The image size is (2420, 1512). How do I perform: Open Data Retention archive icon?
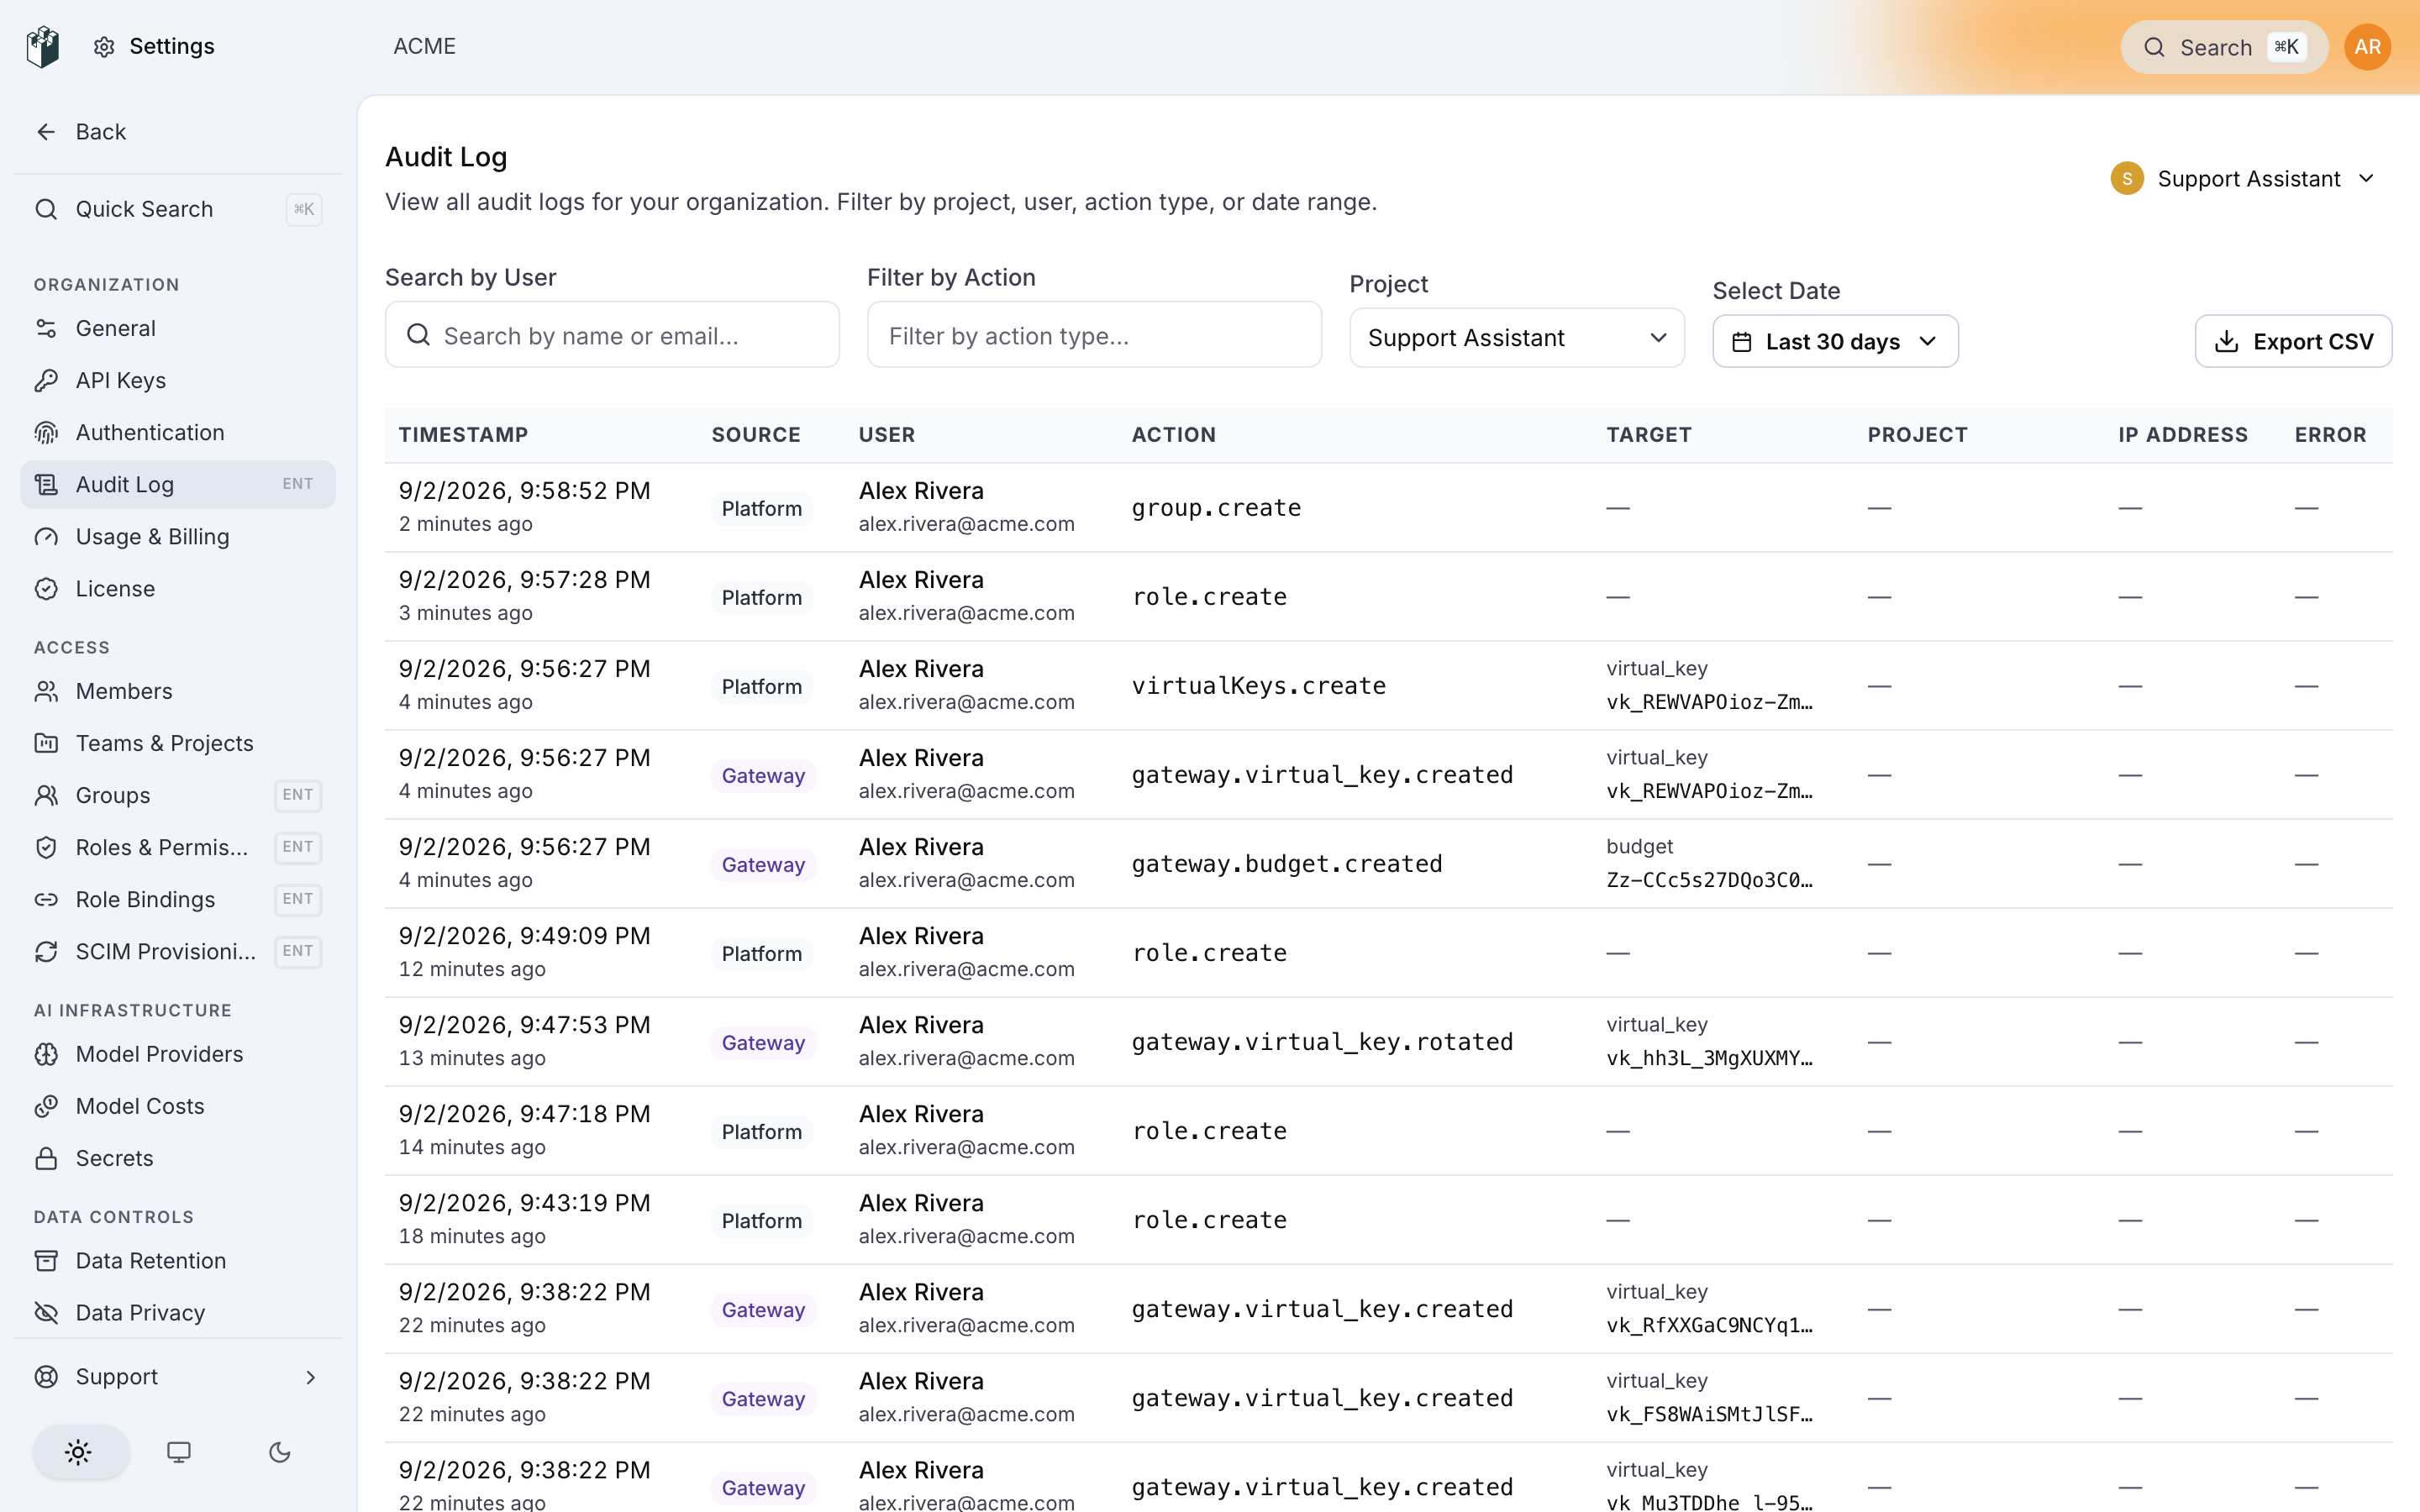click(46, 1261)
